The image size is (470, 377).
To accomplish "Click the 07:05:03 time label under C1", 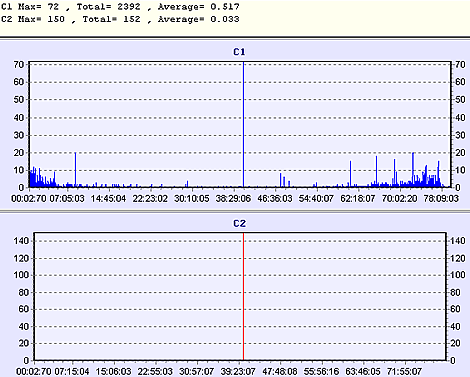I will (67, 199).
